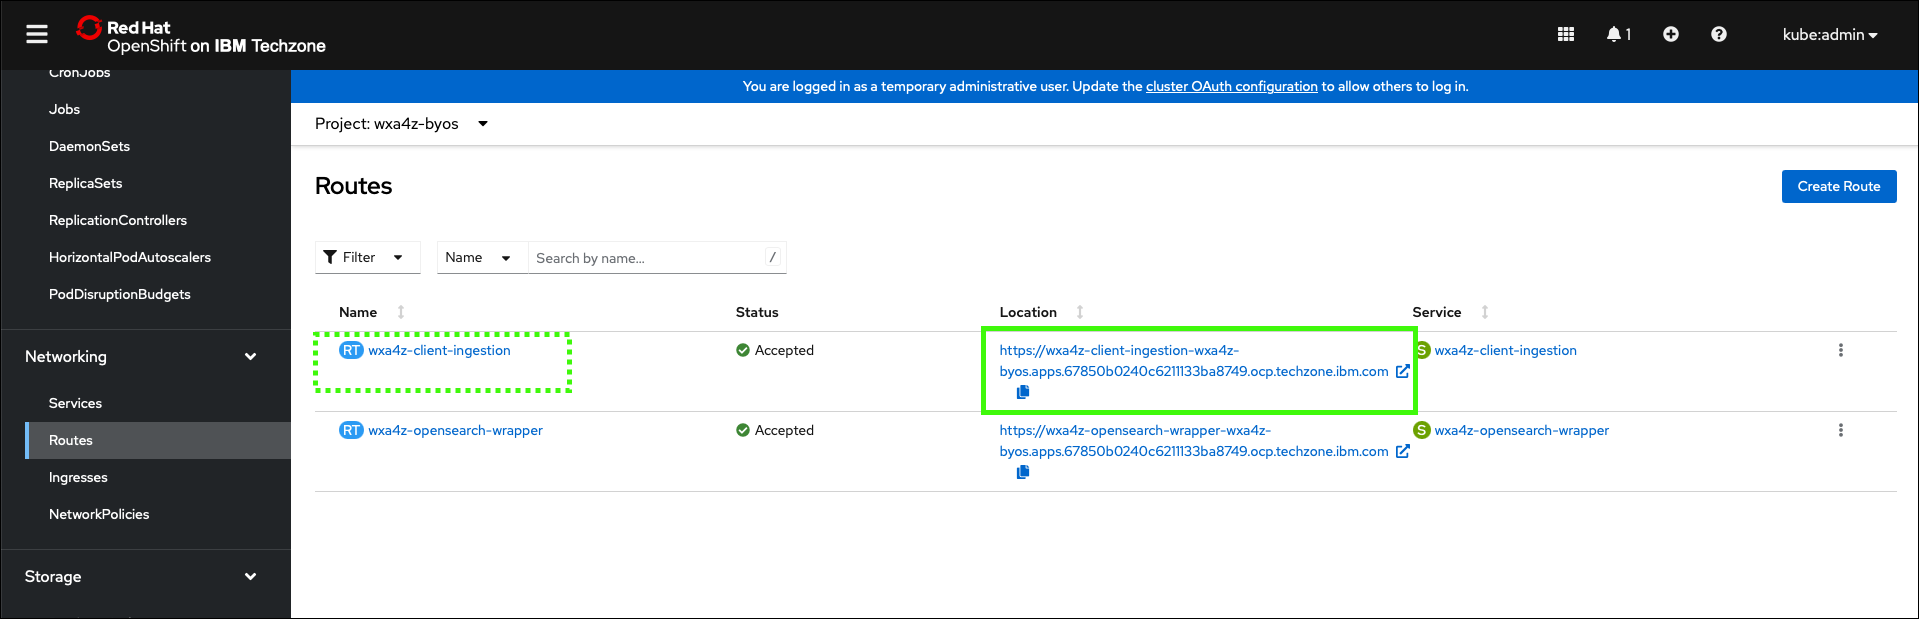The height and width of the screenshot is (619, 1919).
Task: Open kebab menu for wxa4z-opensearch-wrapper route
Action: pos(1840,431)
